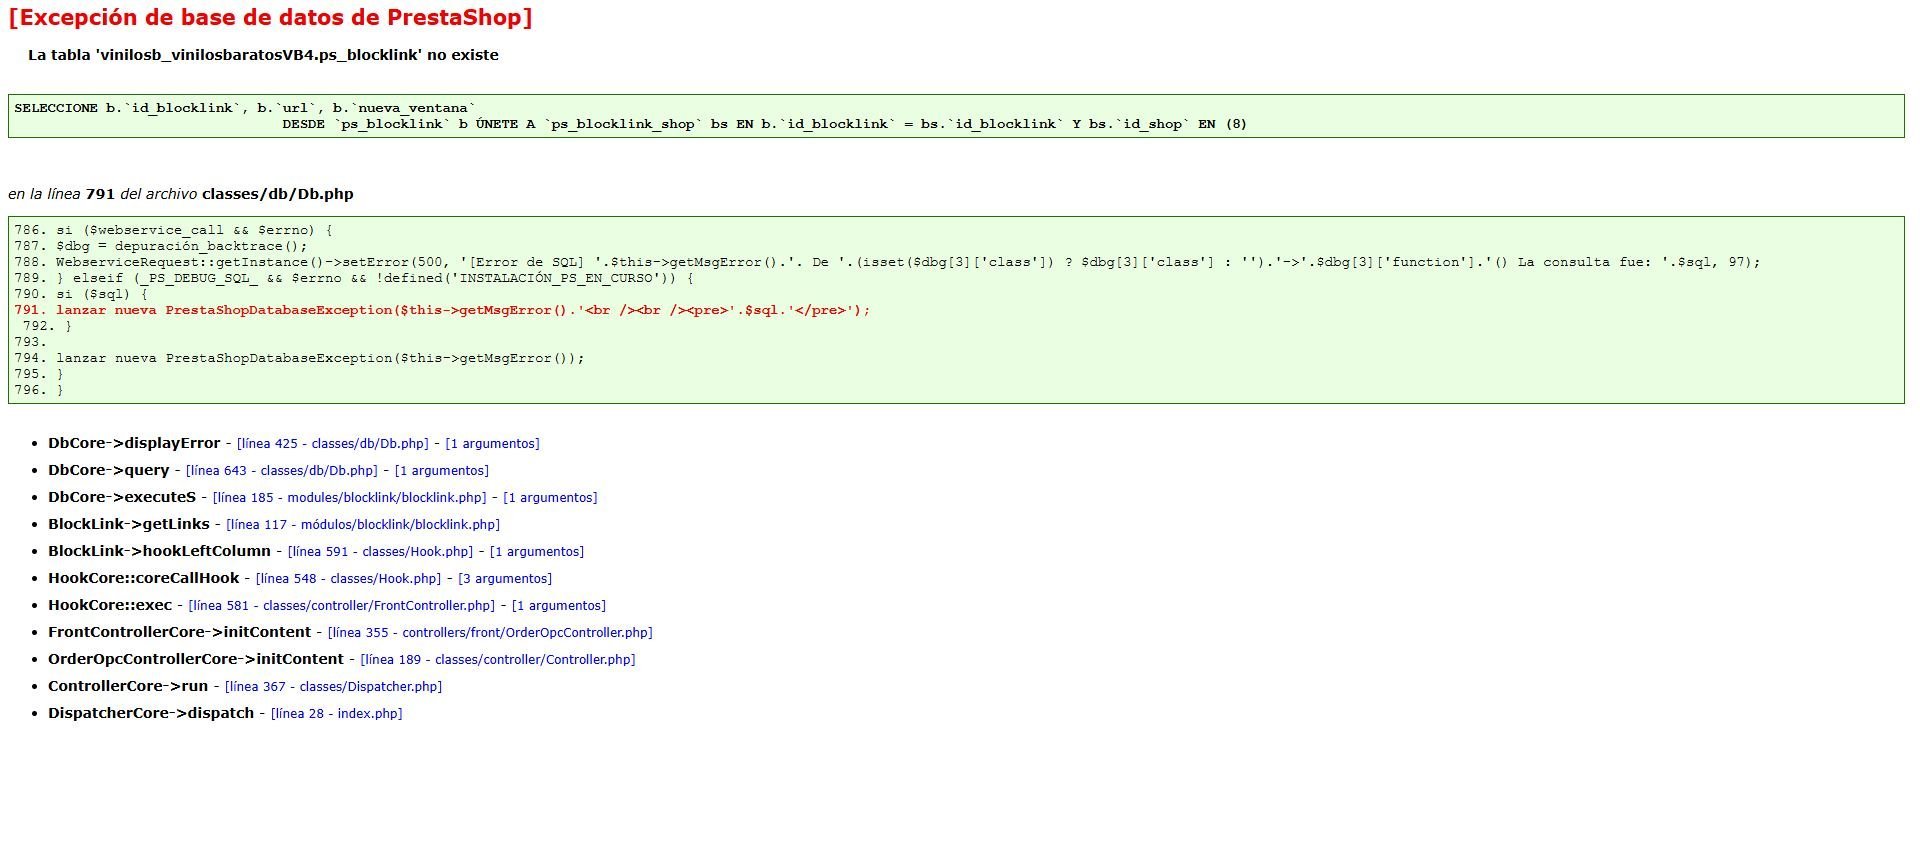This screenshot has width=1920, height=843.
Task: Click 'FrontControllerCore->initContent' stack entry name
Action: pos(179,632)
